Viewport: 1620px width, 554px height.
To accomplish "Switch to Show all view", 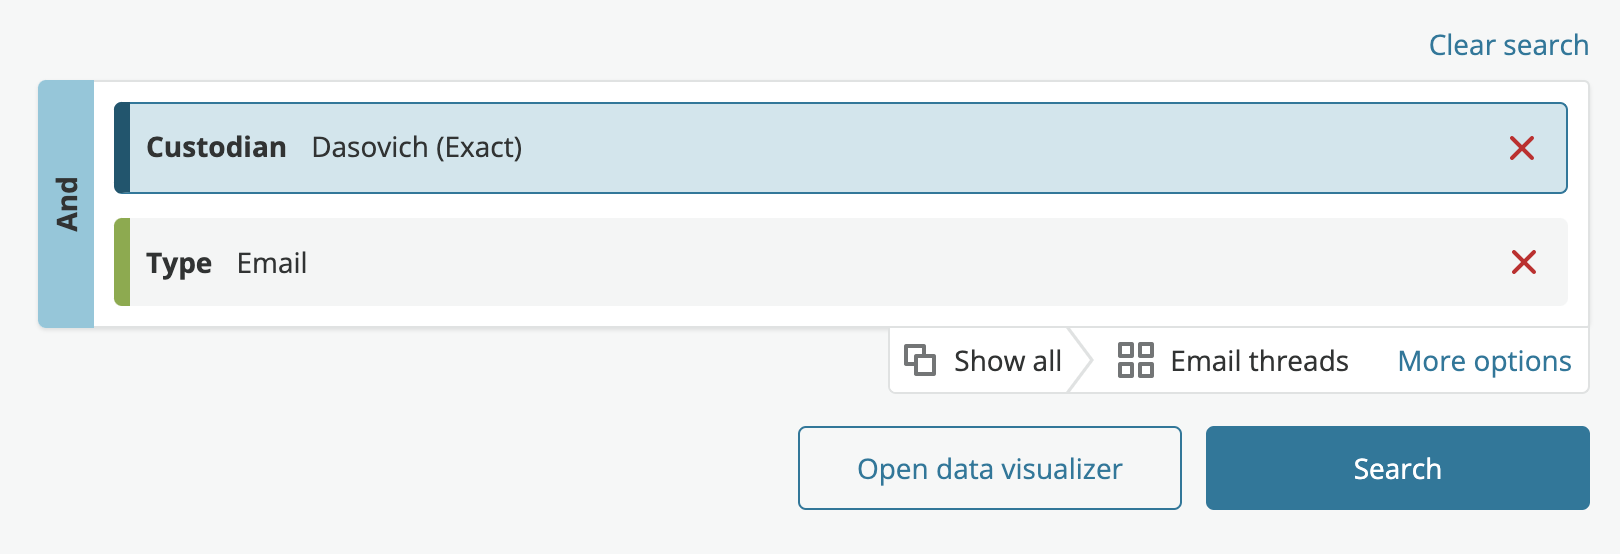I will click(983, 360).
